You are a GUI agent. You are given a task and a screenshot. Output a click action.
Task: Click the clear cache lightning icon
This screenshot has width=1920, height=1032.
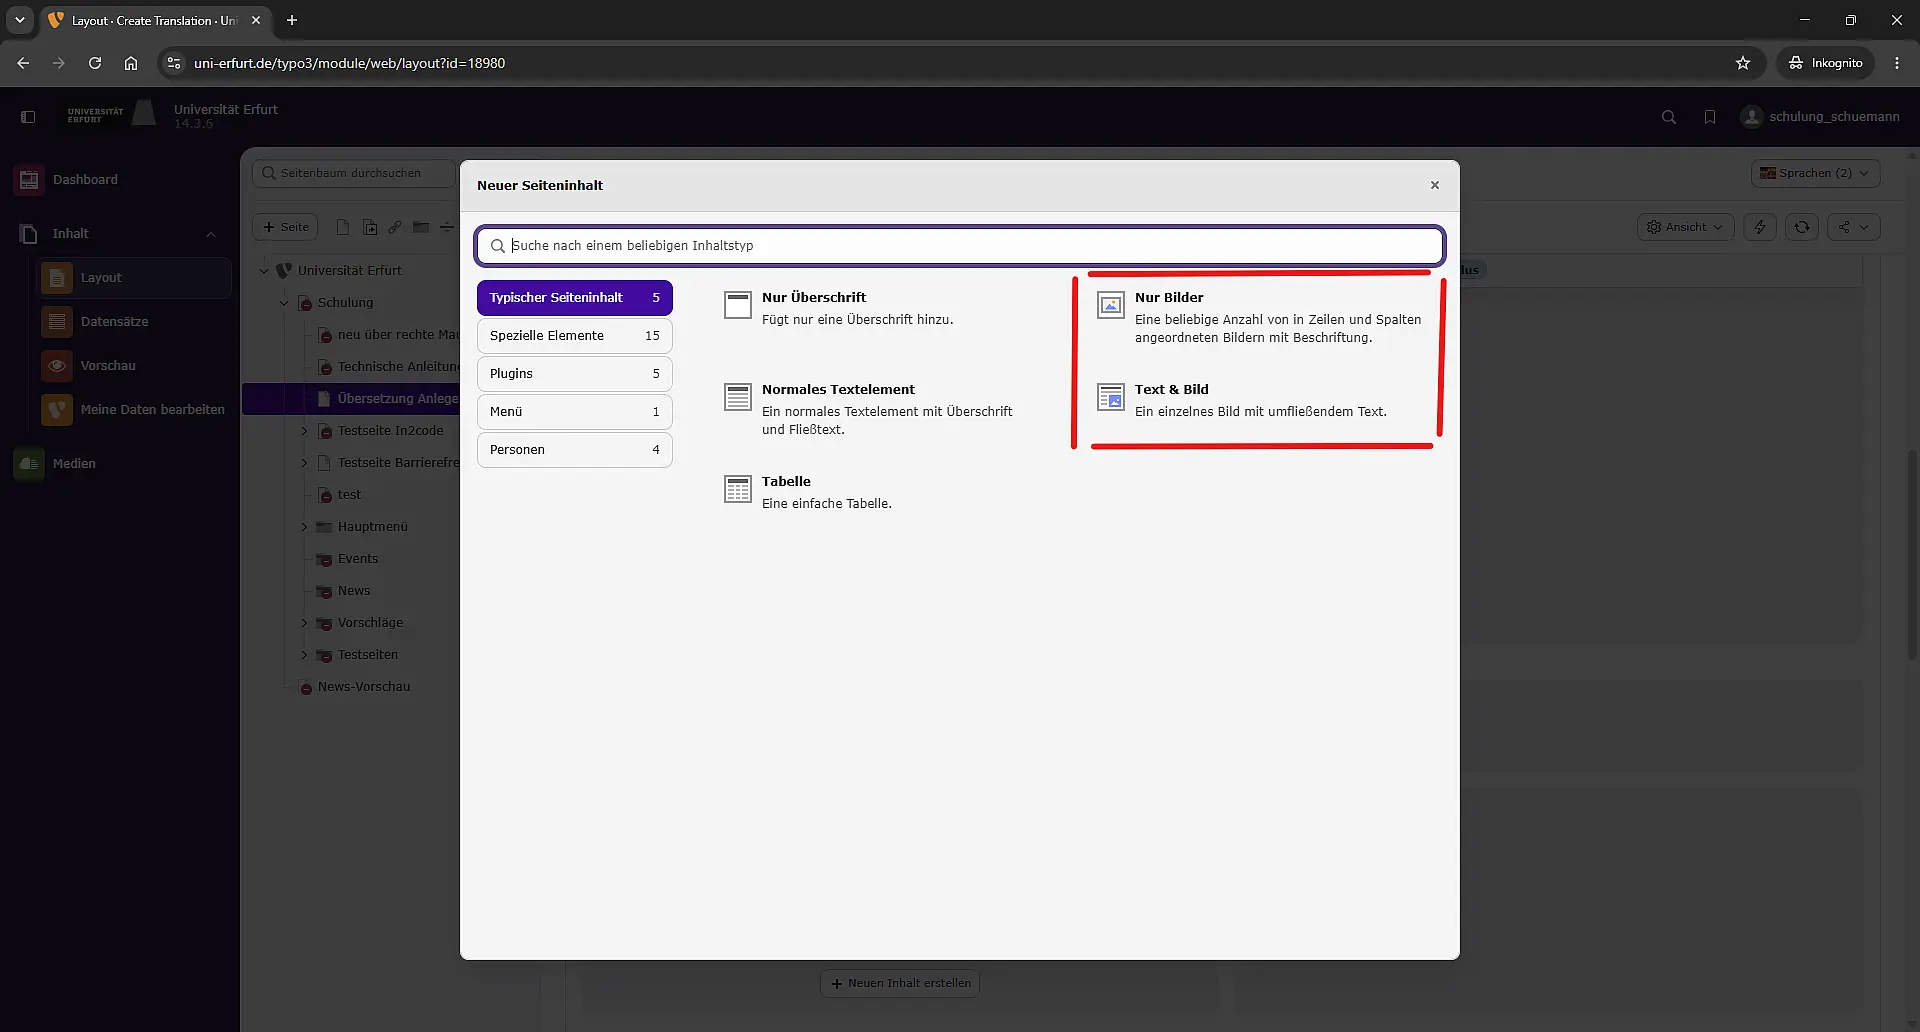(x=1760, y=227)
